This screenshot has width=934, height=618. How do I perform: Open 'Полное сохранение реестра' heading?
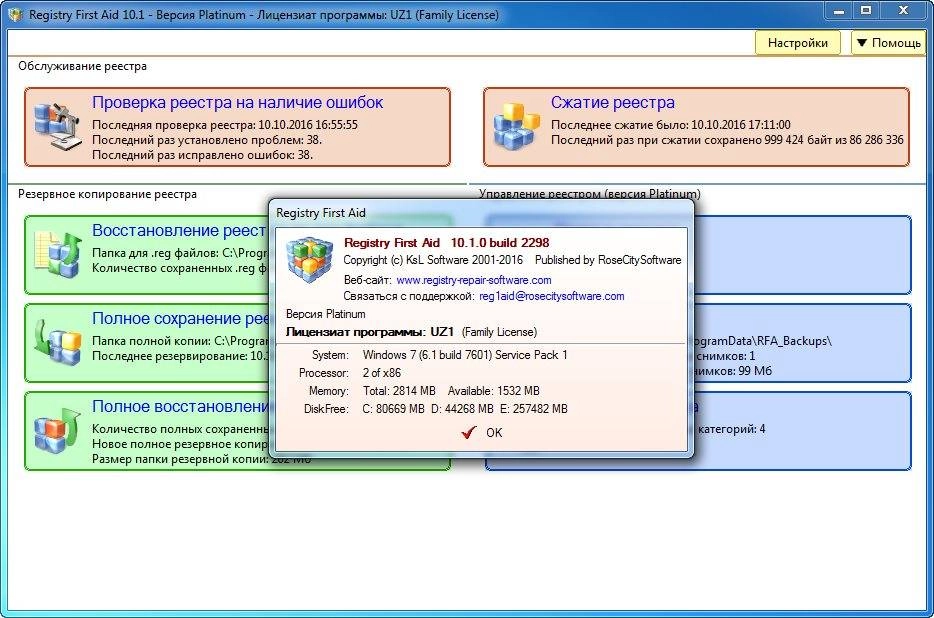[x=180, y=319]
